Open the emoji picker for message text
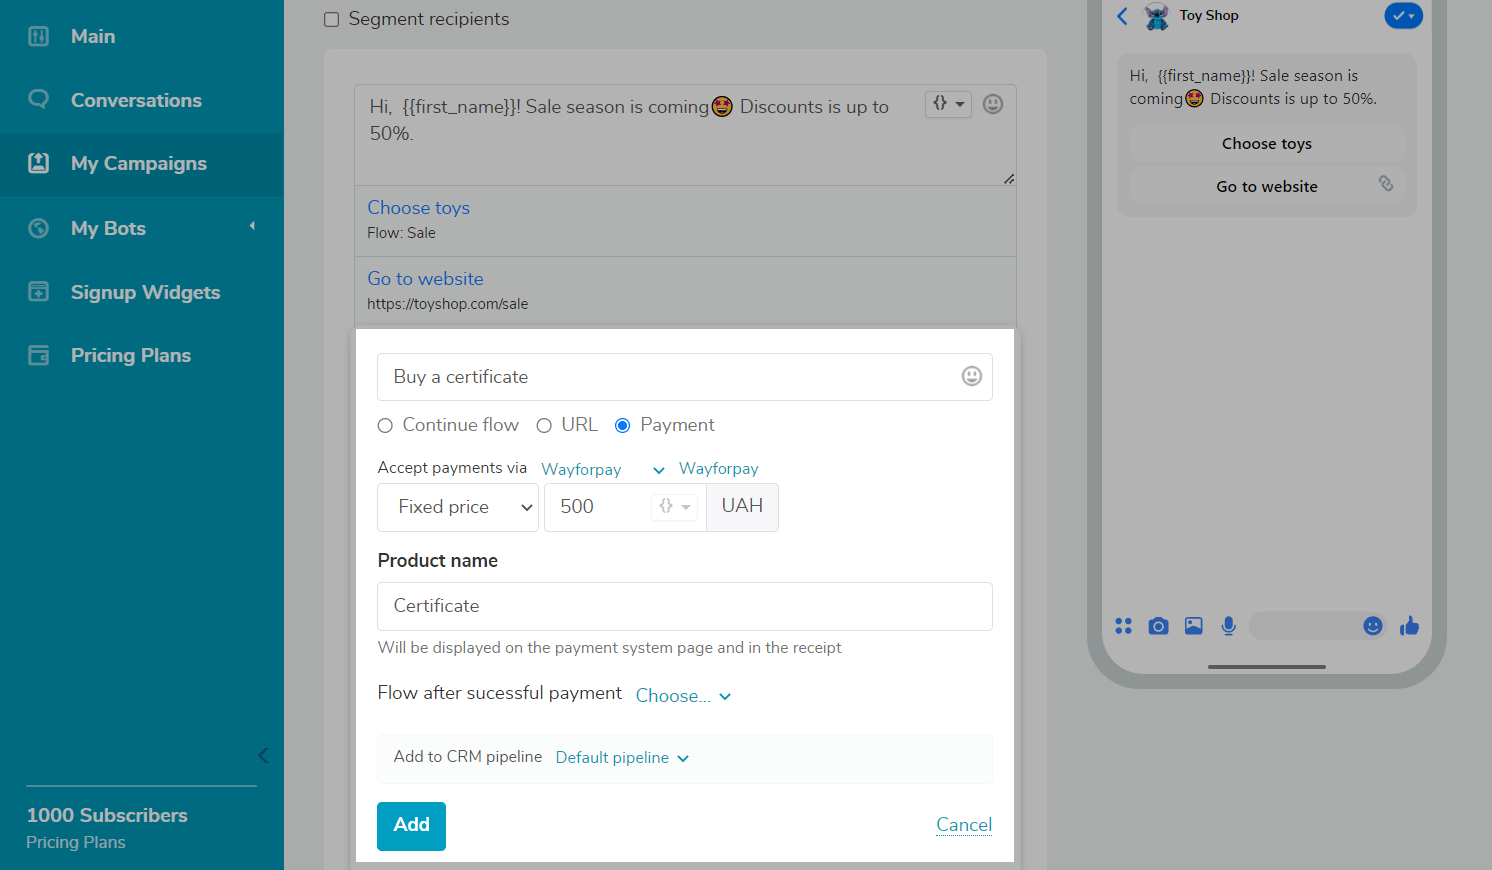Image resolution: width=1492 pixels, height=870 pixels. (992, 104)
